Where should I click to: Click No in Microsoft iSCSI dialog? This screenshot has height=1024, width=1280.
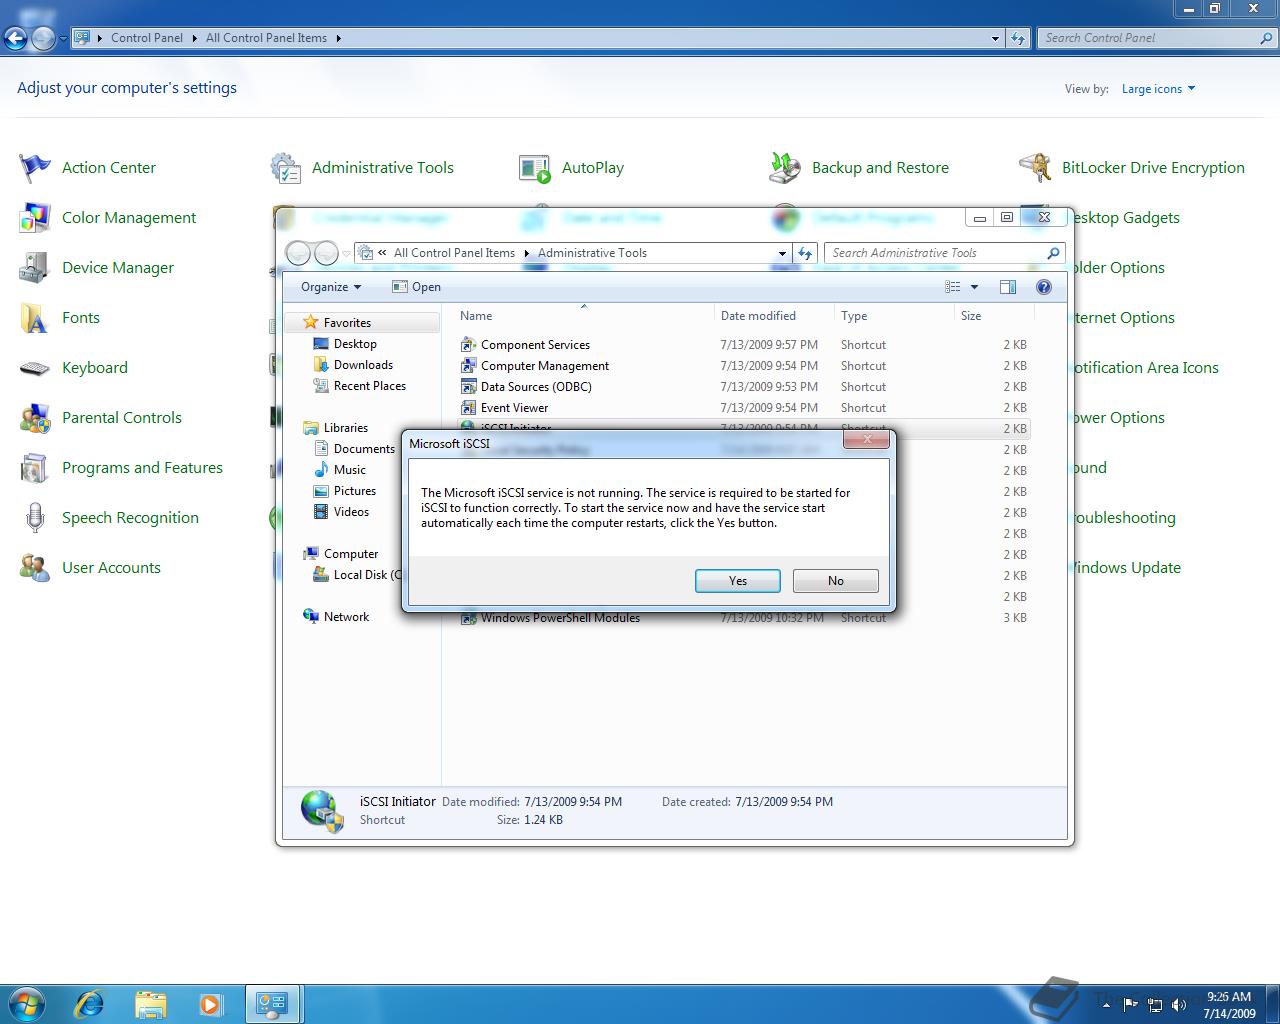(x=836, y=581)
